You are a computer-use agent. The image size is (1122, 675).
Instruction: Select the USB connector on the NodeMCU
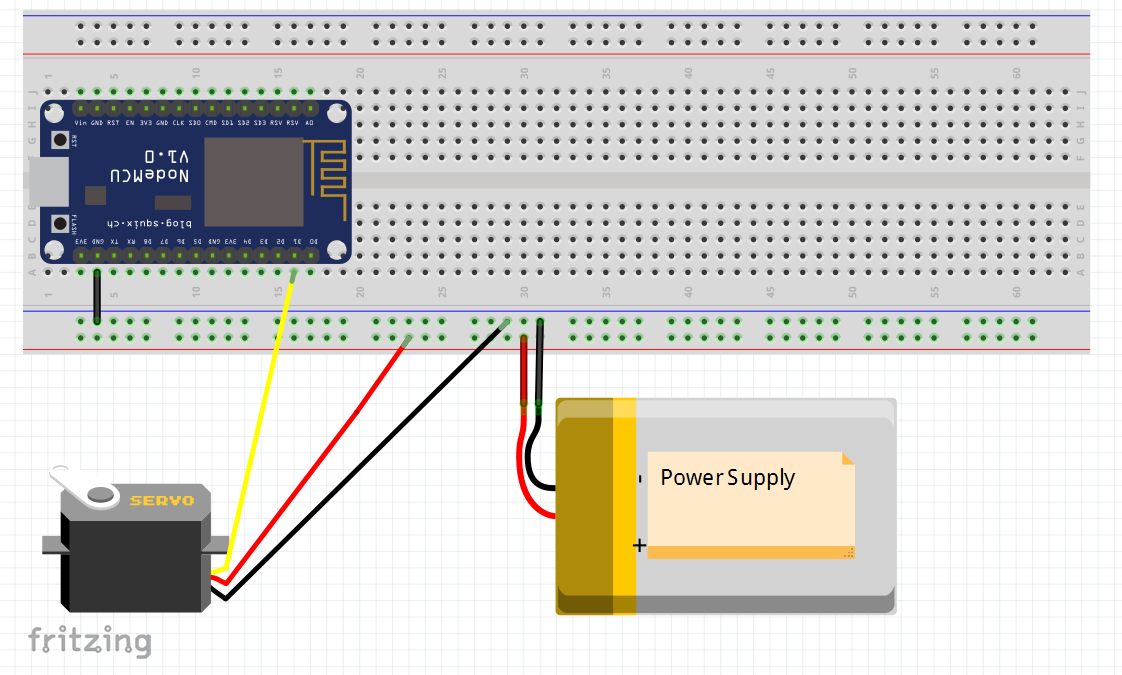click(49, 182)
